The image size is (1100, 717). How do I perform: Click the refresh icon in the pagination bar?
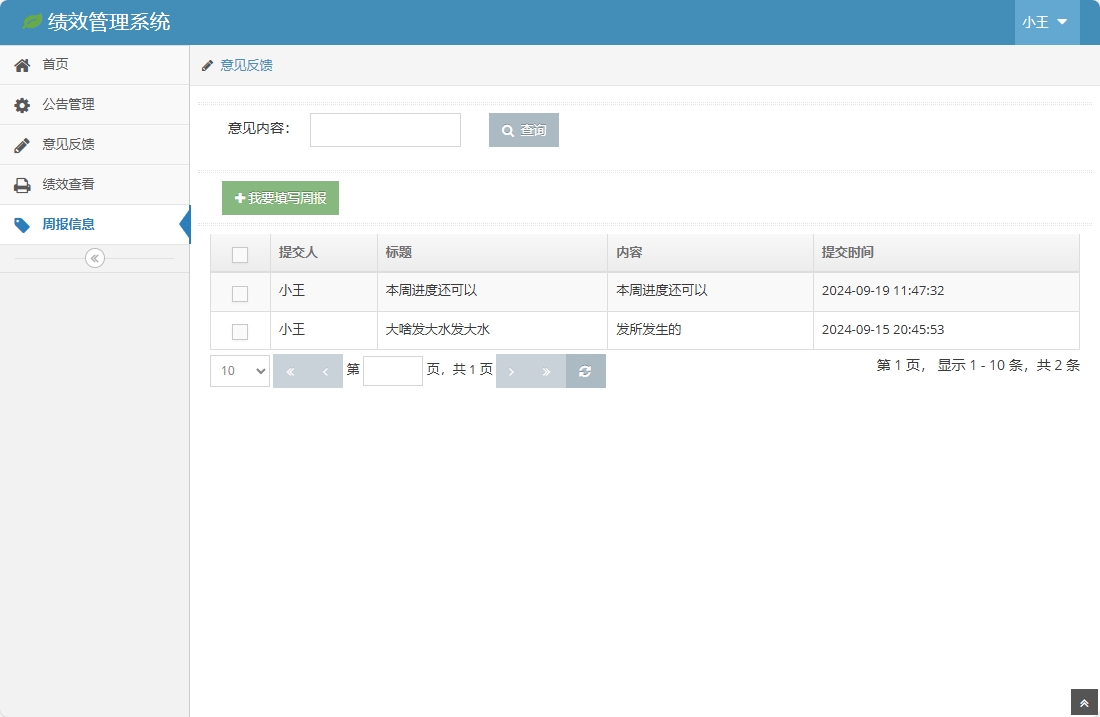pos(585,370)
